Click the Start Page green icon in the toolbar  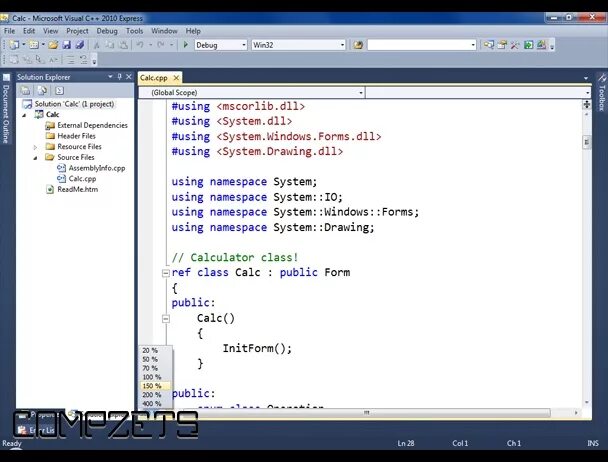click(x=528, y=45)
